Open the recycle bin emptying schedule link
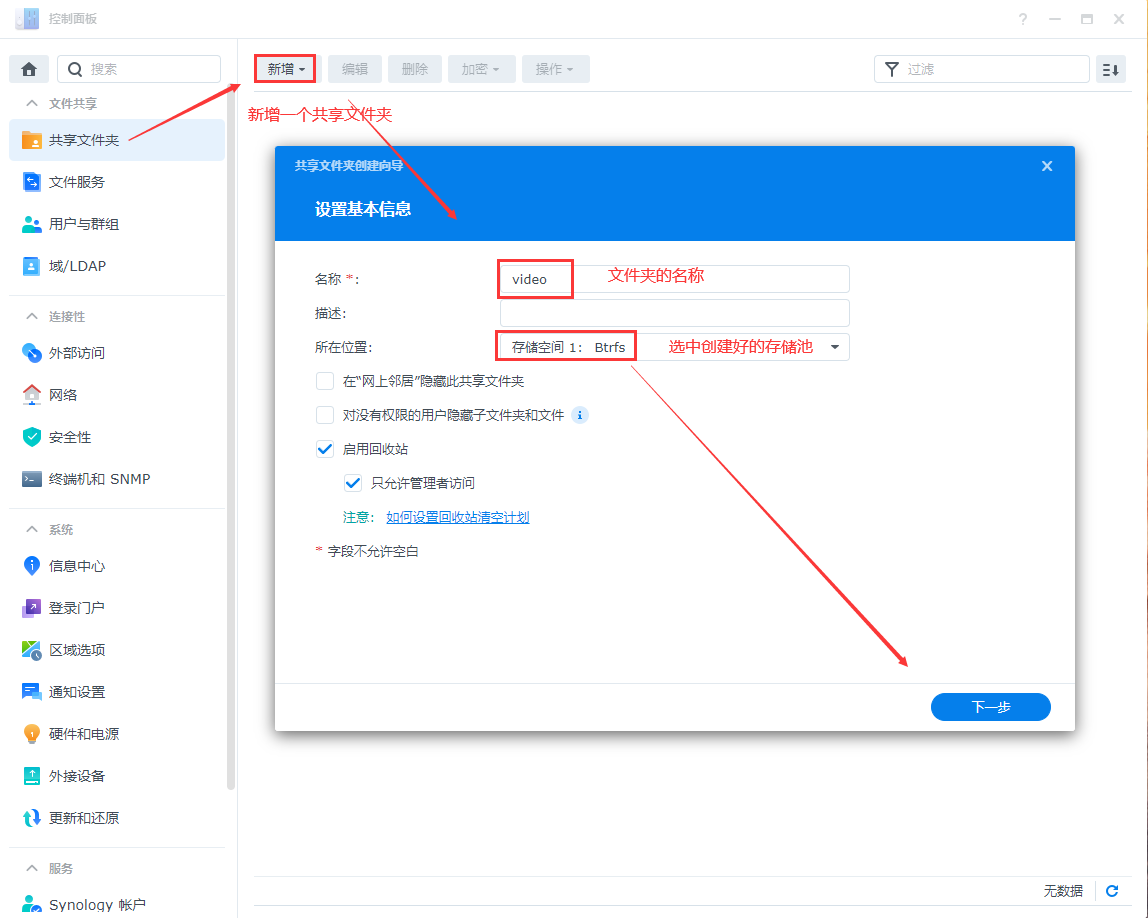 (457, 517)
